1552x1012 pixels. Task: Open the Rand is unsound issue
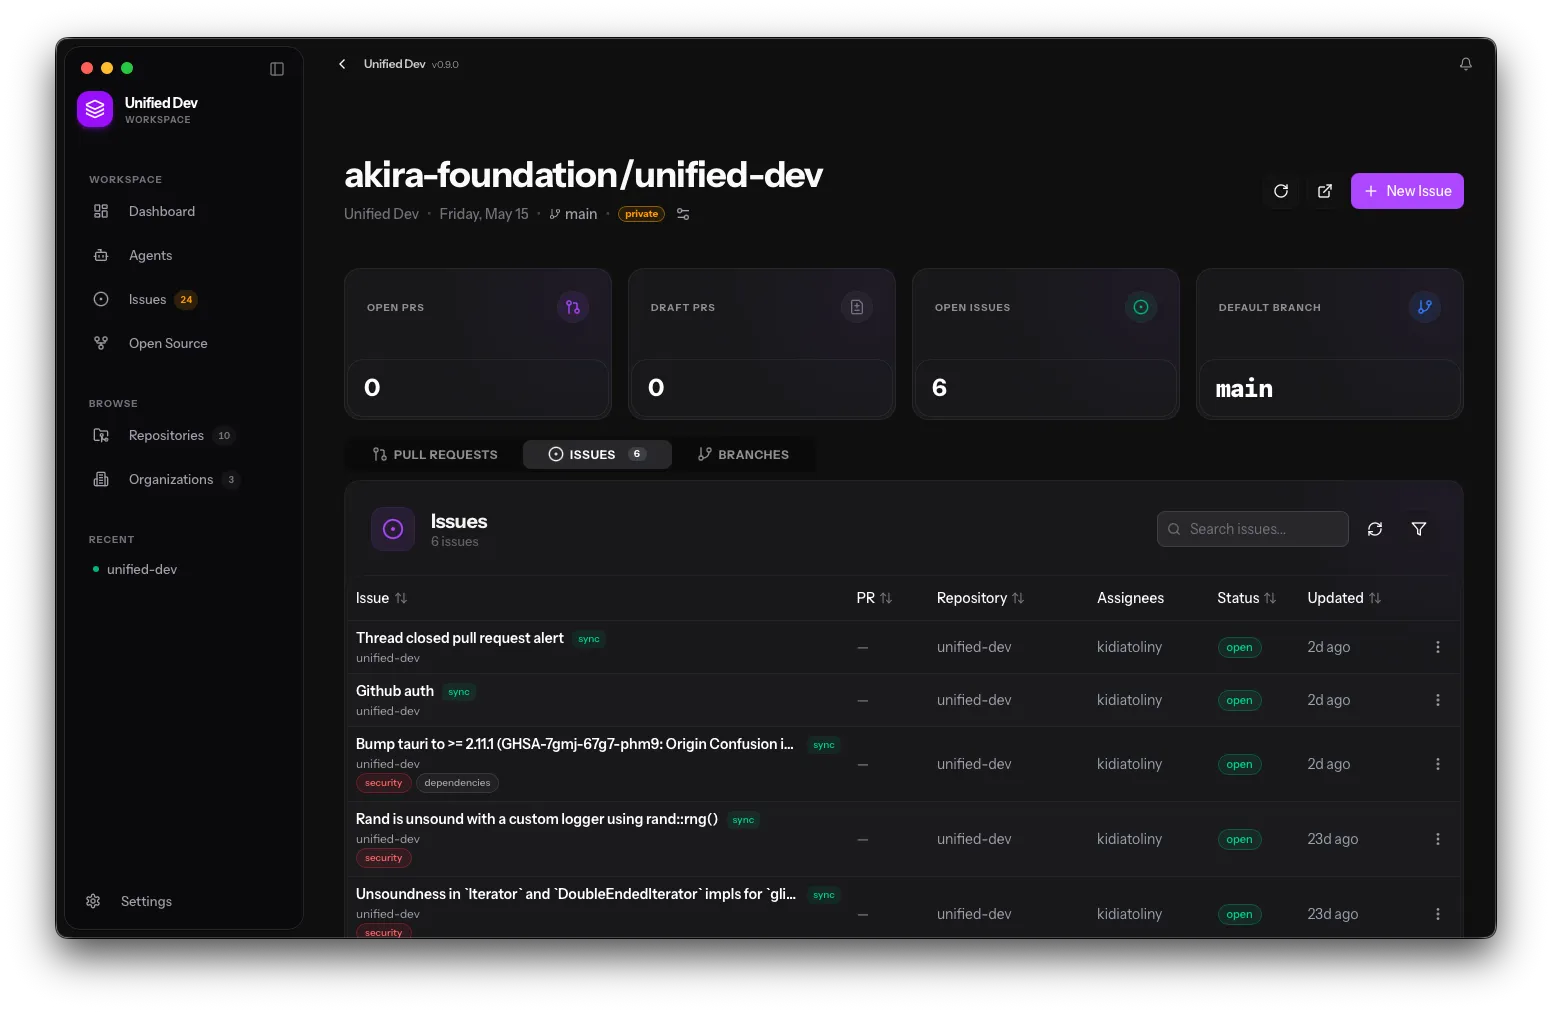(x=537, y=819)
